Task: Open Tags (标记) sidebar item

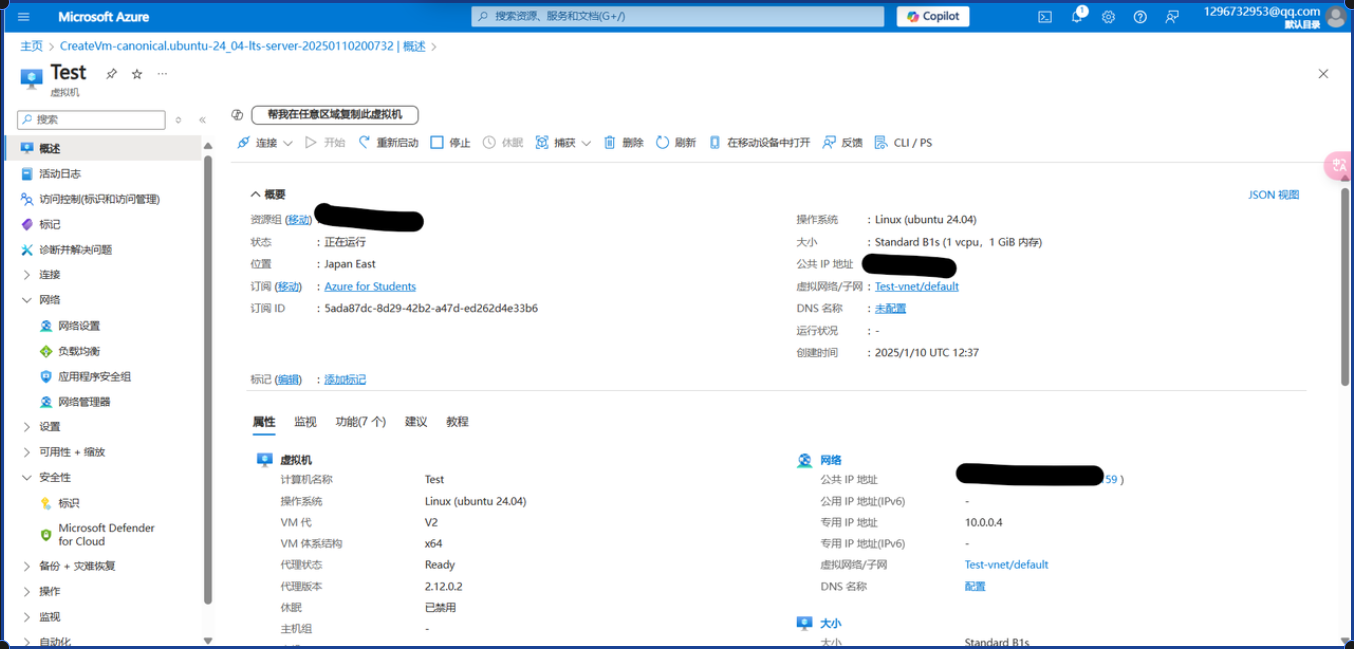Action: tap(50, 224)
